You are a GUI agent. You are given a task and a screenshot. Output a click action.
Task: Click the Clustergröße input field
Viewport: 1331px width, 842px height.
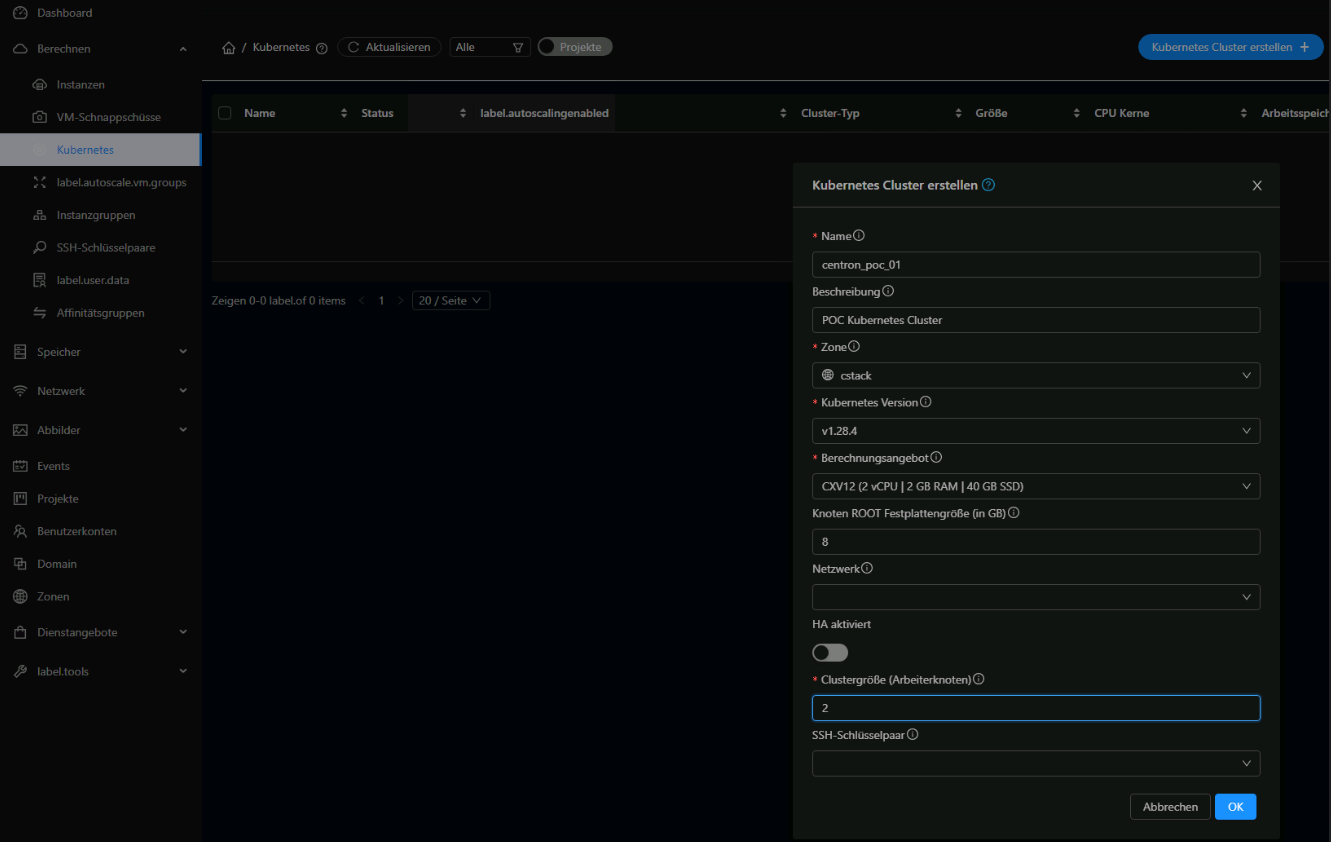tap(1036, 708)
